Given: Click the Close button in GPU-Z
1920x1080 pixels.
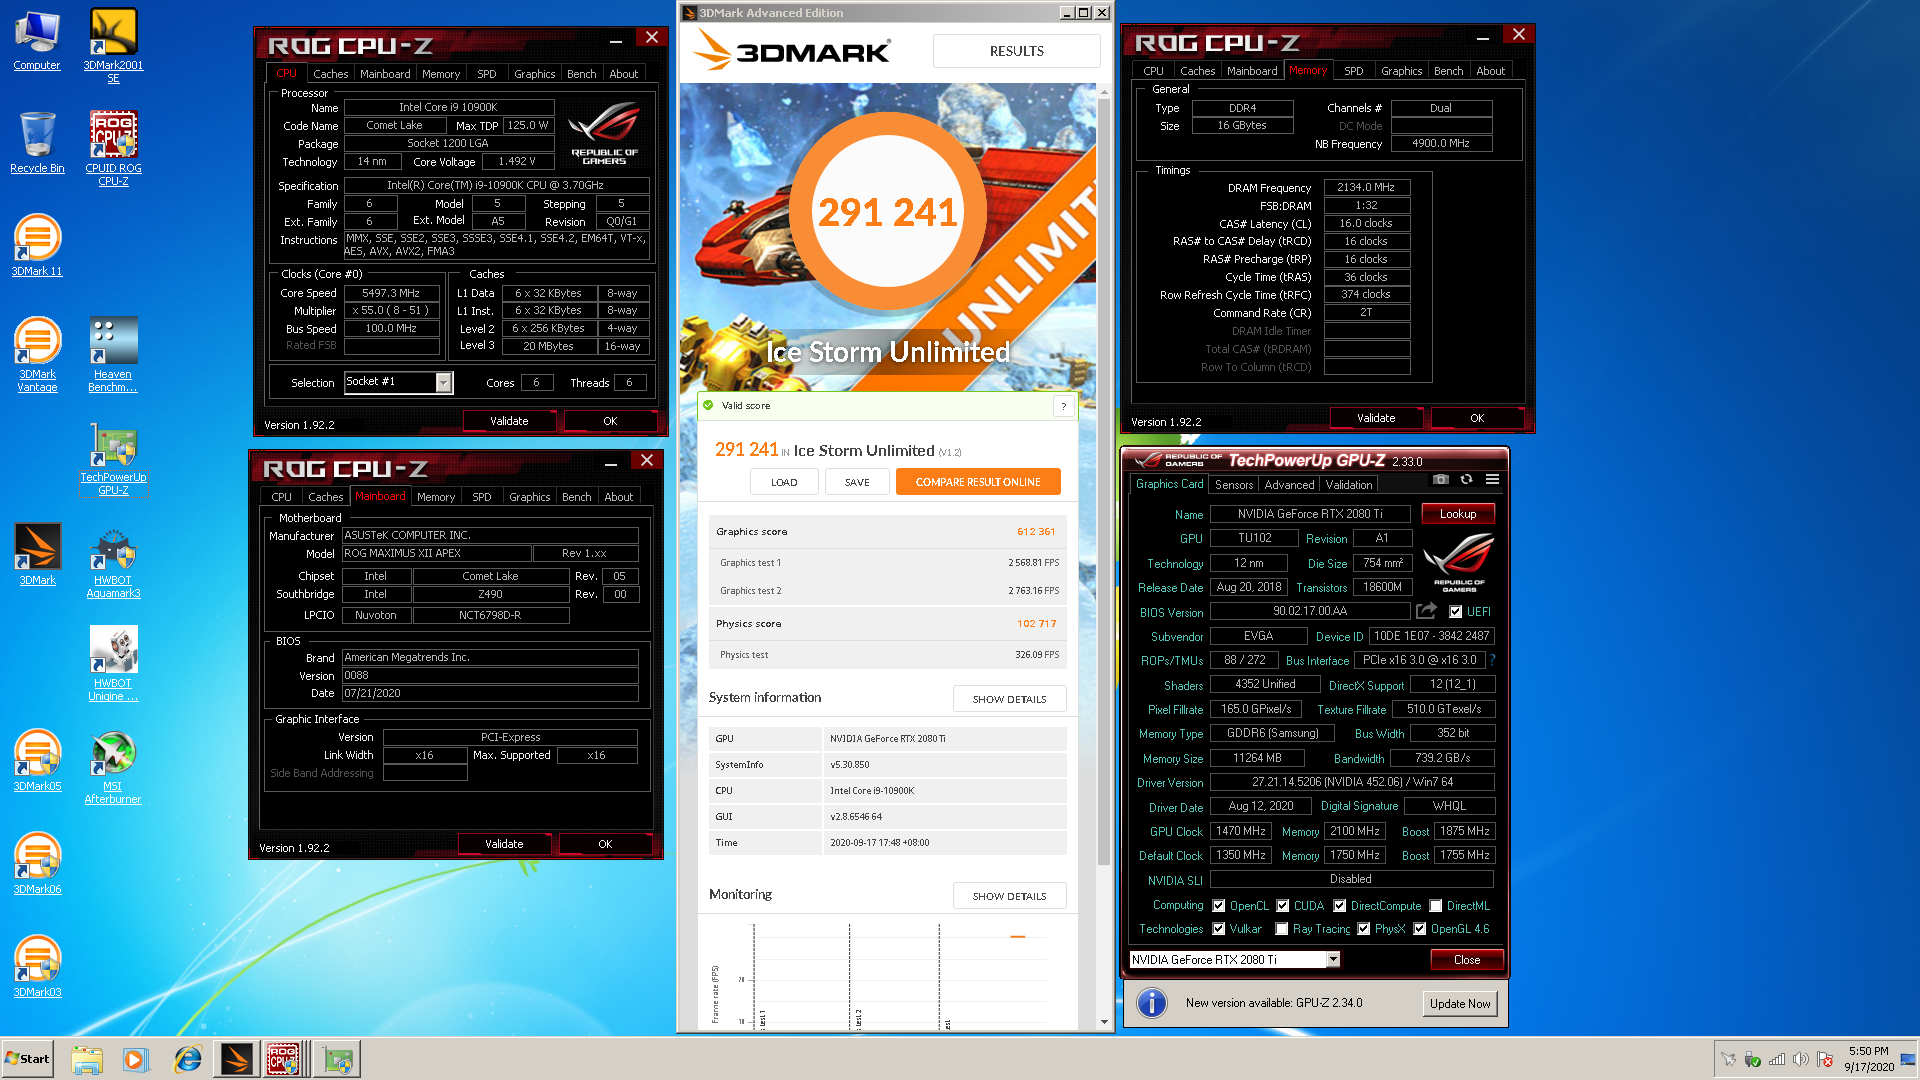Looking at the screenshot, I should tap(1467, 960).
